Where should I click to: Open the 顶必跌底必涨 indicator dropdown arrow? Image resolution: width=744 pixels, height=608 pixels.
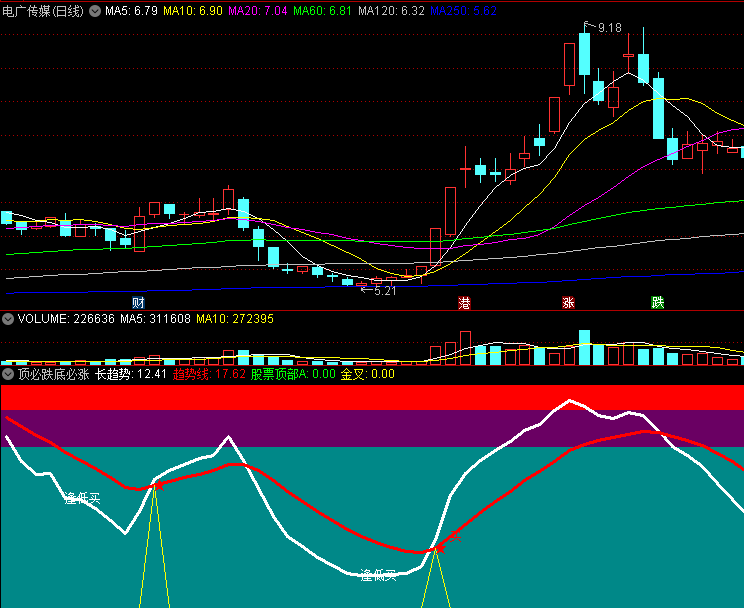(x=8, y=374)
